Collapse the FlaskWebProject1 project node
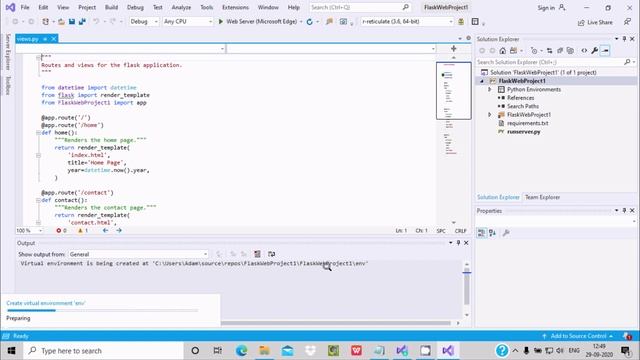 pos(482,81)
